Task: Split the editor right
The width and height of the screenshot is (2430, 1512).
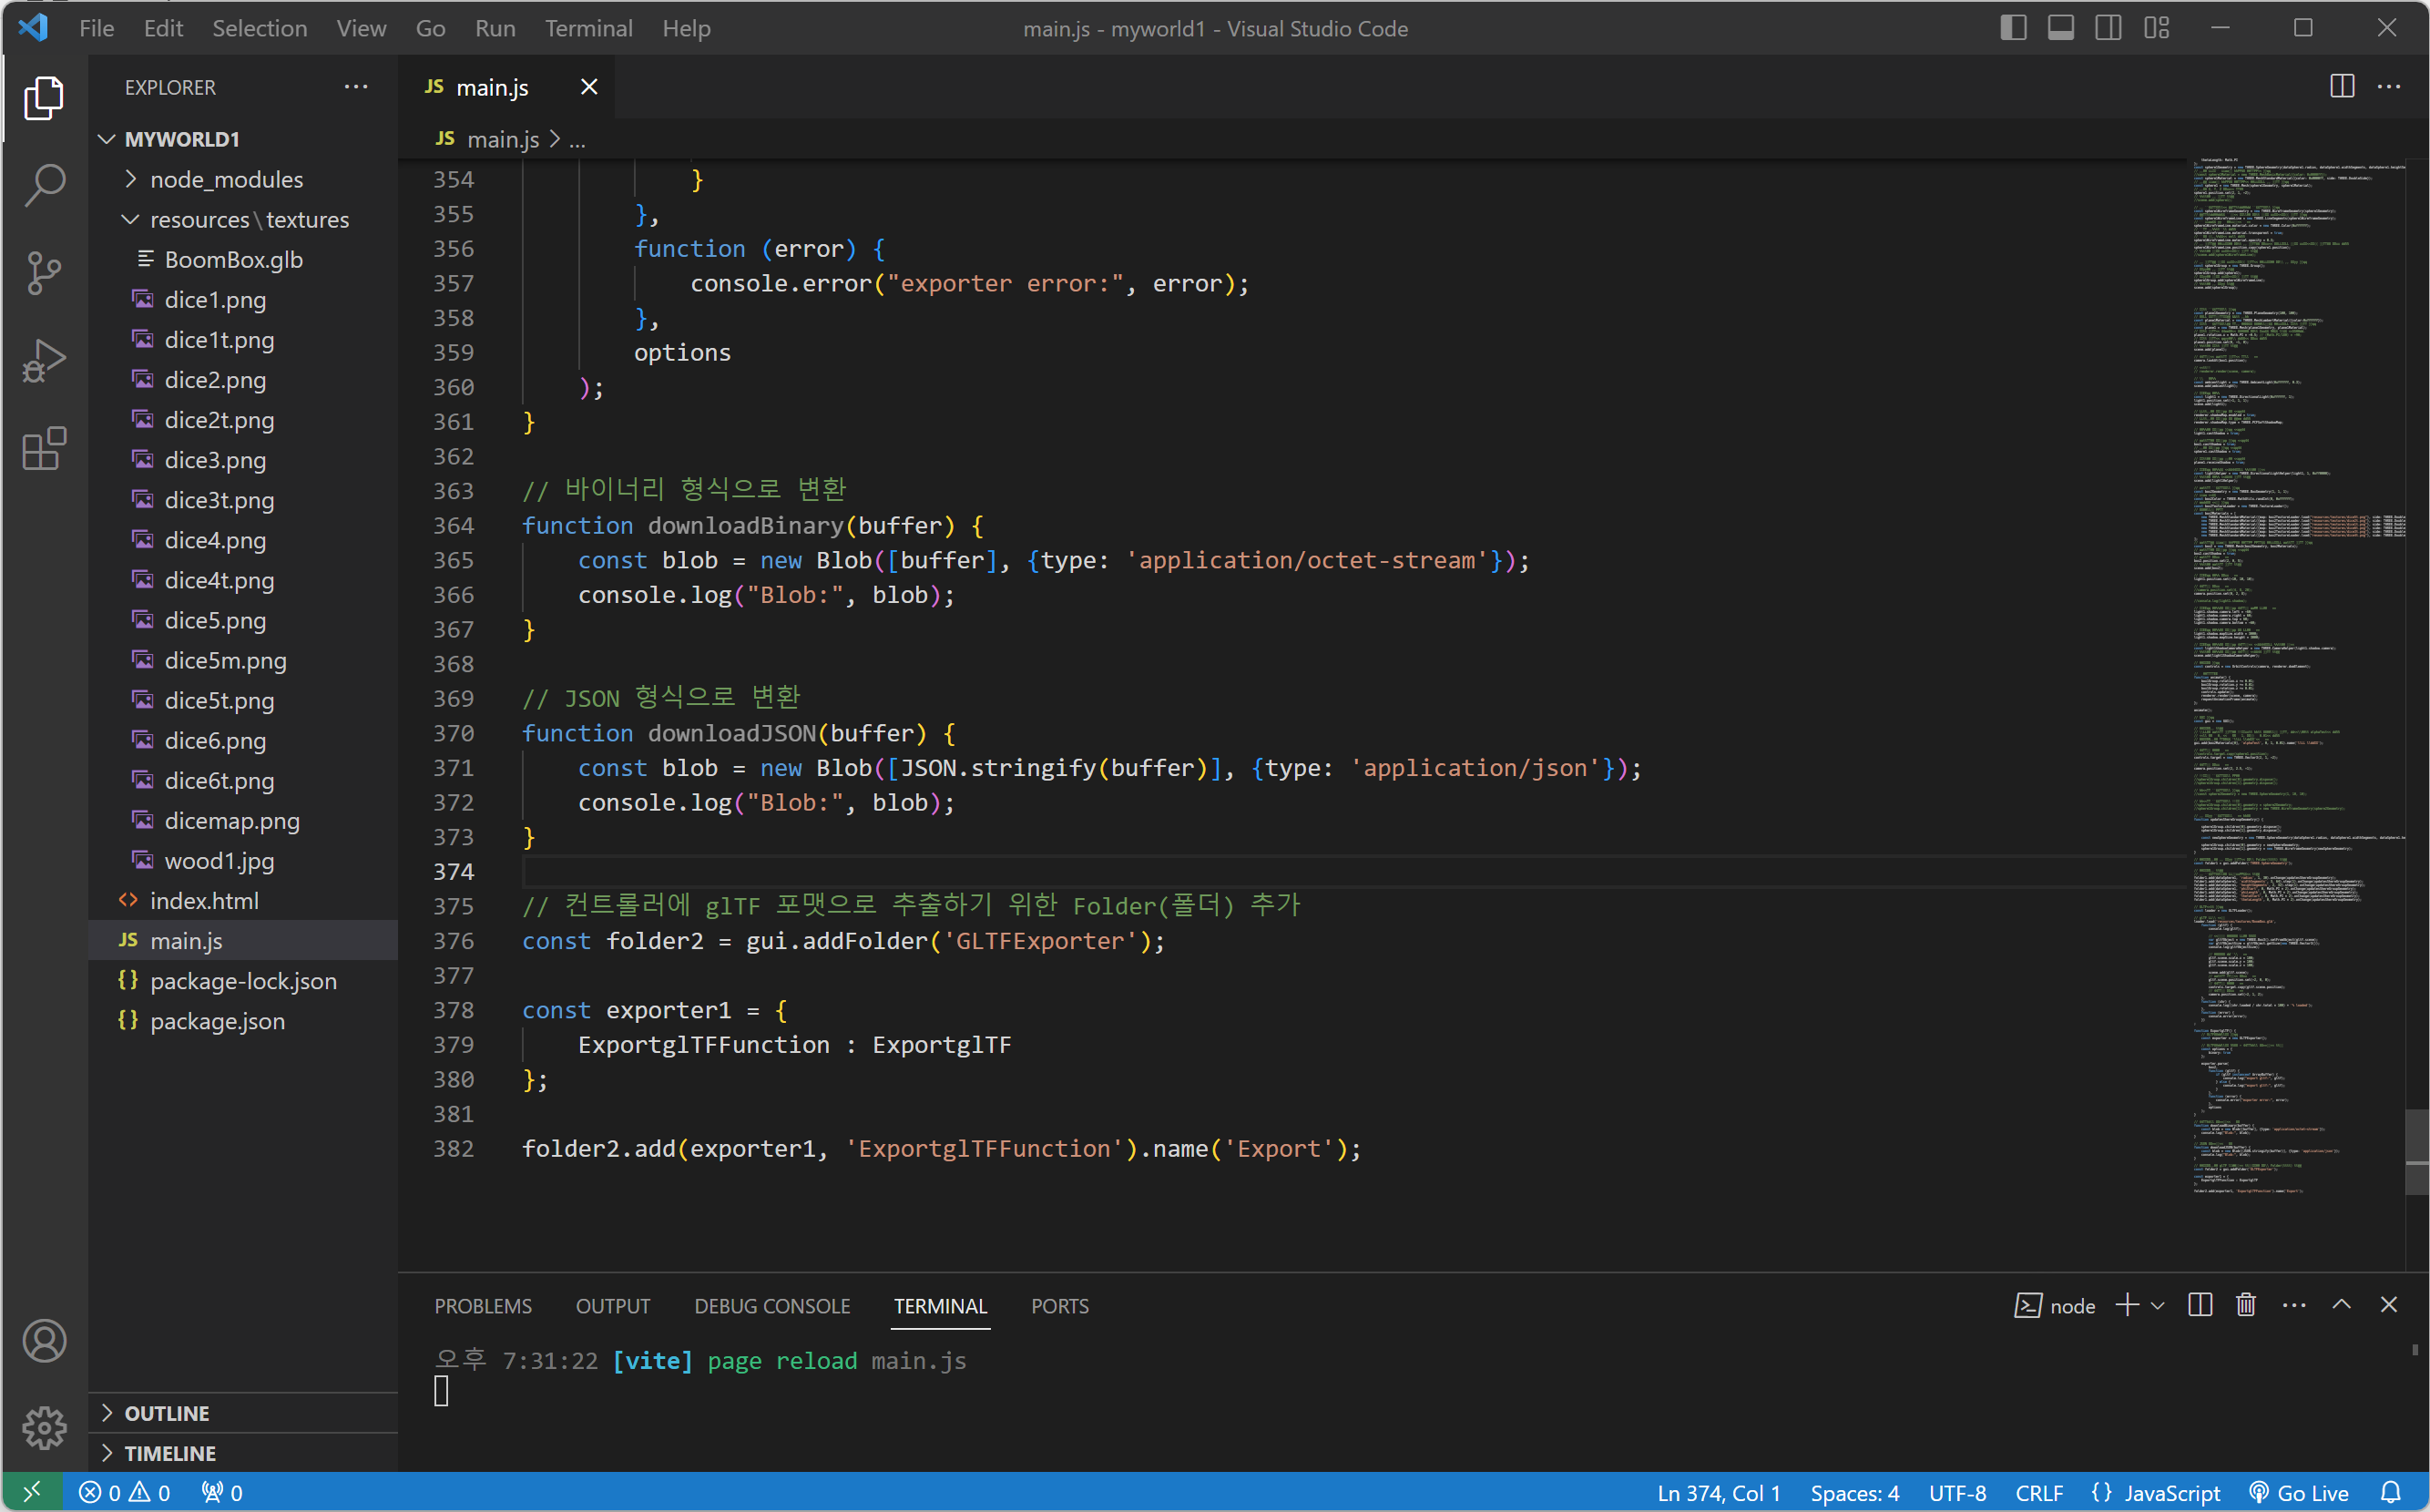Action: 2341,87
